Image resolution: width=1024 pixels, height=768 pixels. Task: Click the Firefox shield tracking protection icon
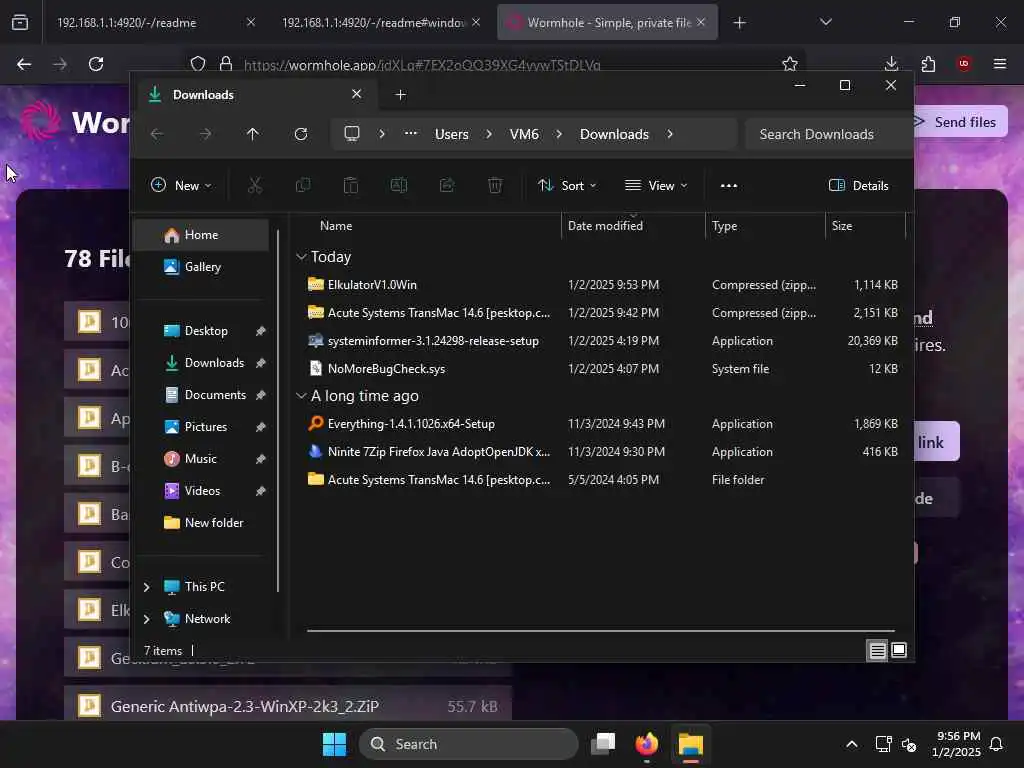[198, 64]
